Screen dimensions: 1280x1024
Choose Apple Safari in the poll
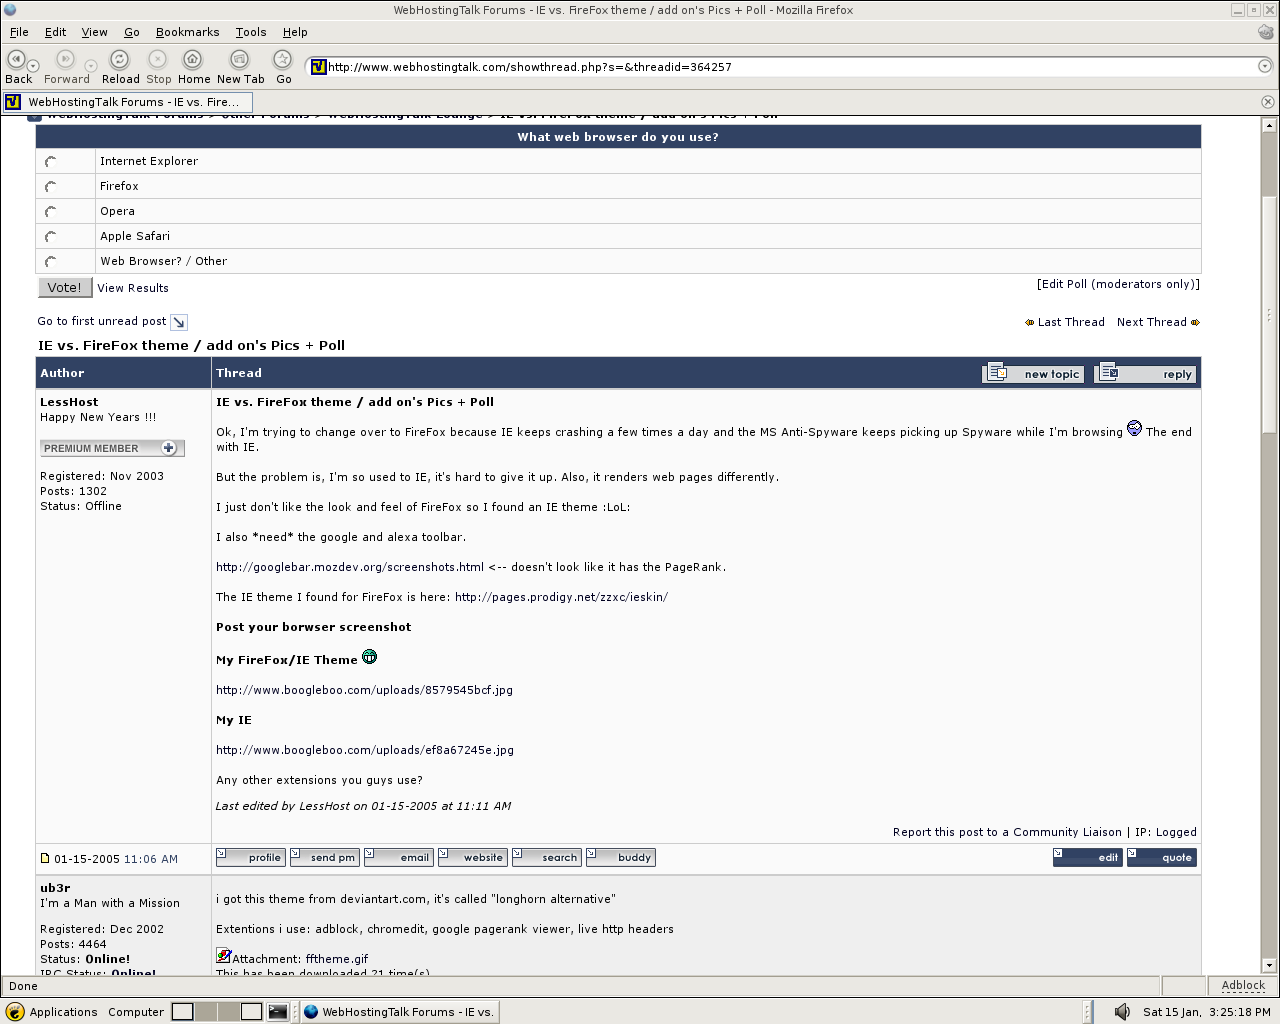[x=51, y=237]
